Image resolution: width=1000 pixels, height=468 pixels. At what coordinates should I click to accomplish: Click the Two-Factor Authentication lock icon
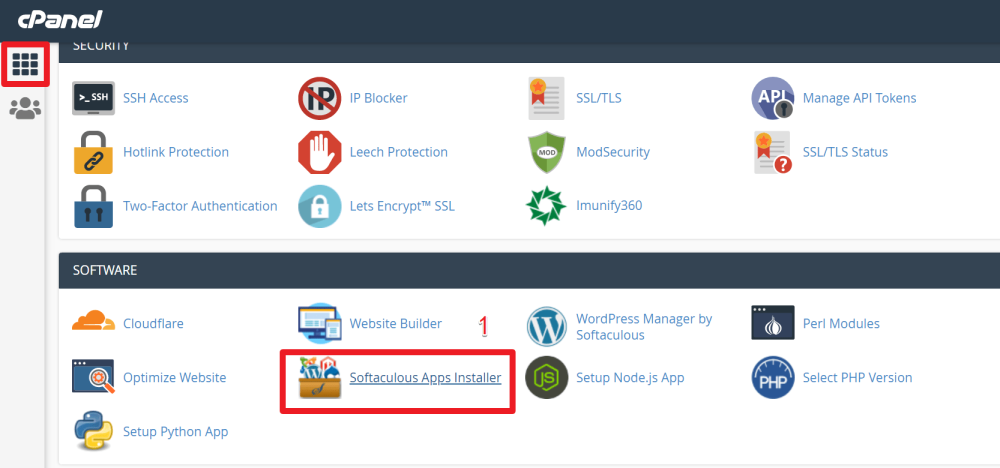pyautogui.click(x=93, y=207)
